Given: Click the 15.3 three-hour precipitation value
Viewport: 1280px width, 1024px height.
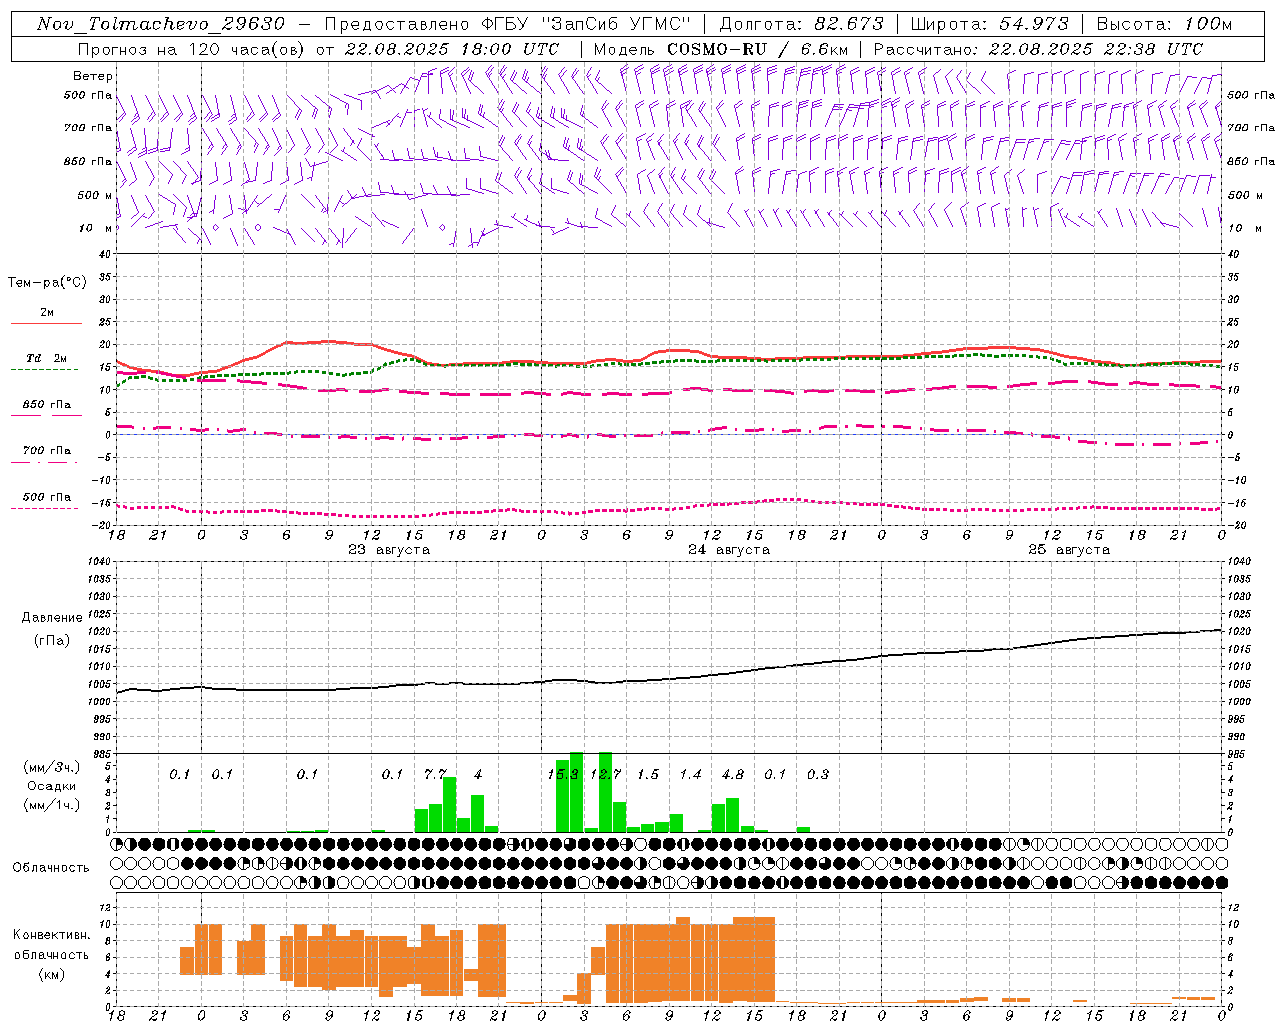Looking at the screenshot, I should [x=563, y=774].
